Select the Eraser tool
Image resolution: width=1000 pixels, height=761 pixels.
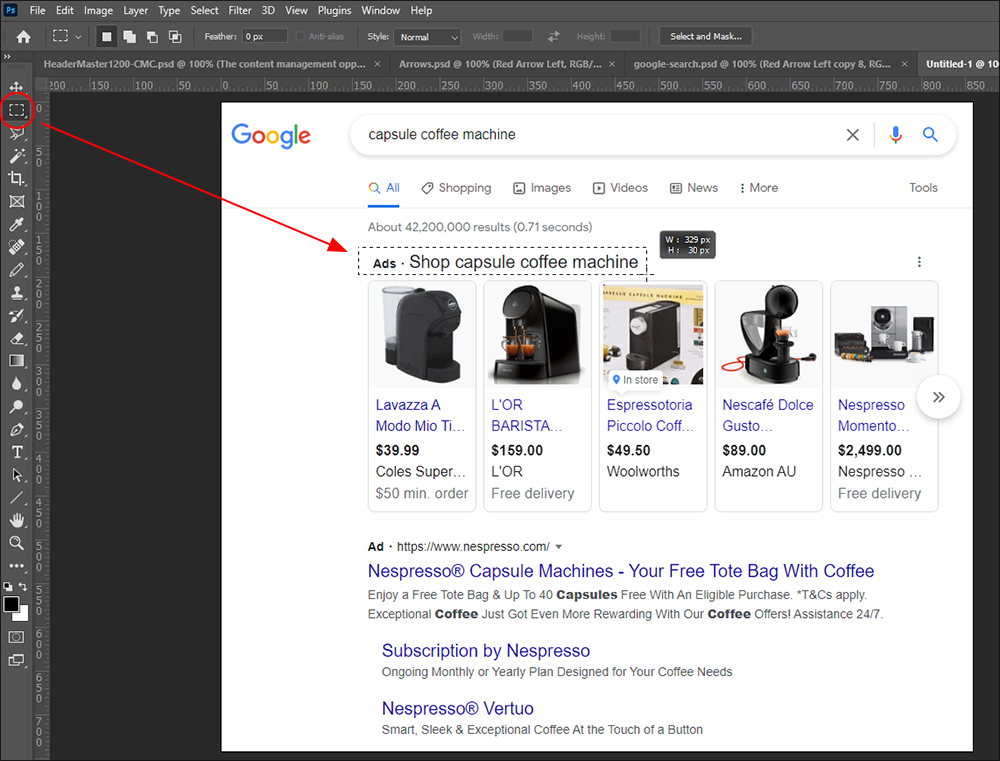[x=17, y=338]
